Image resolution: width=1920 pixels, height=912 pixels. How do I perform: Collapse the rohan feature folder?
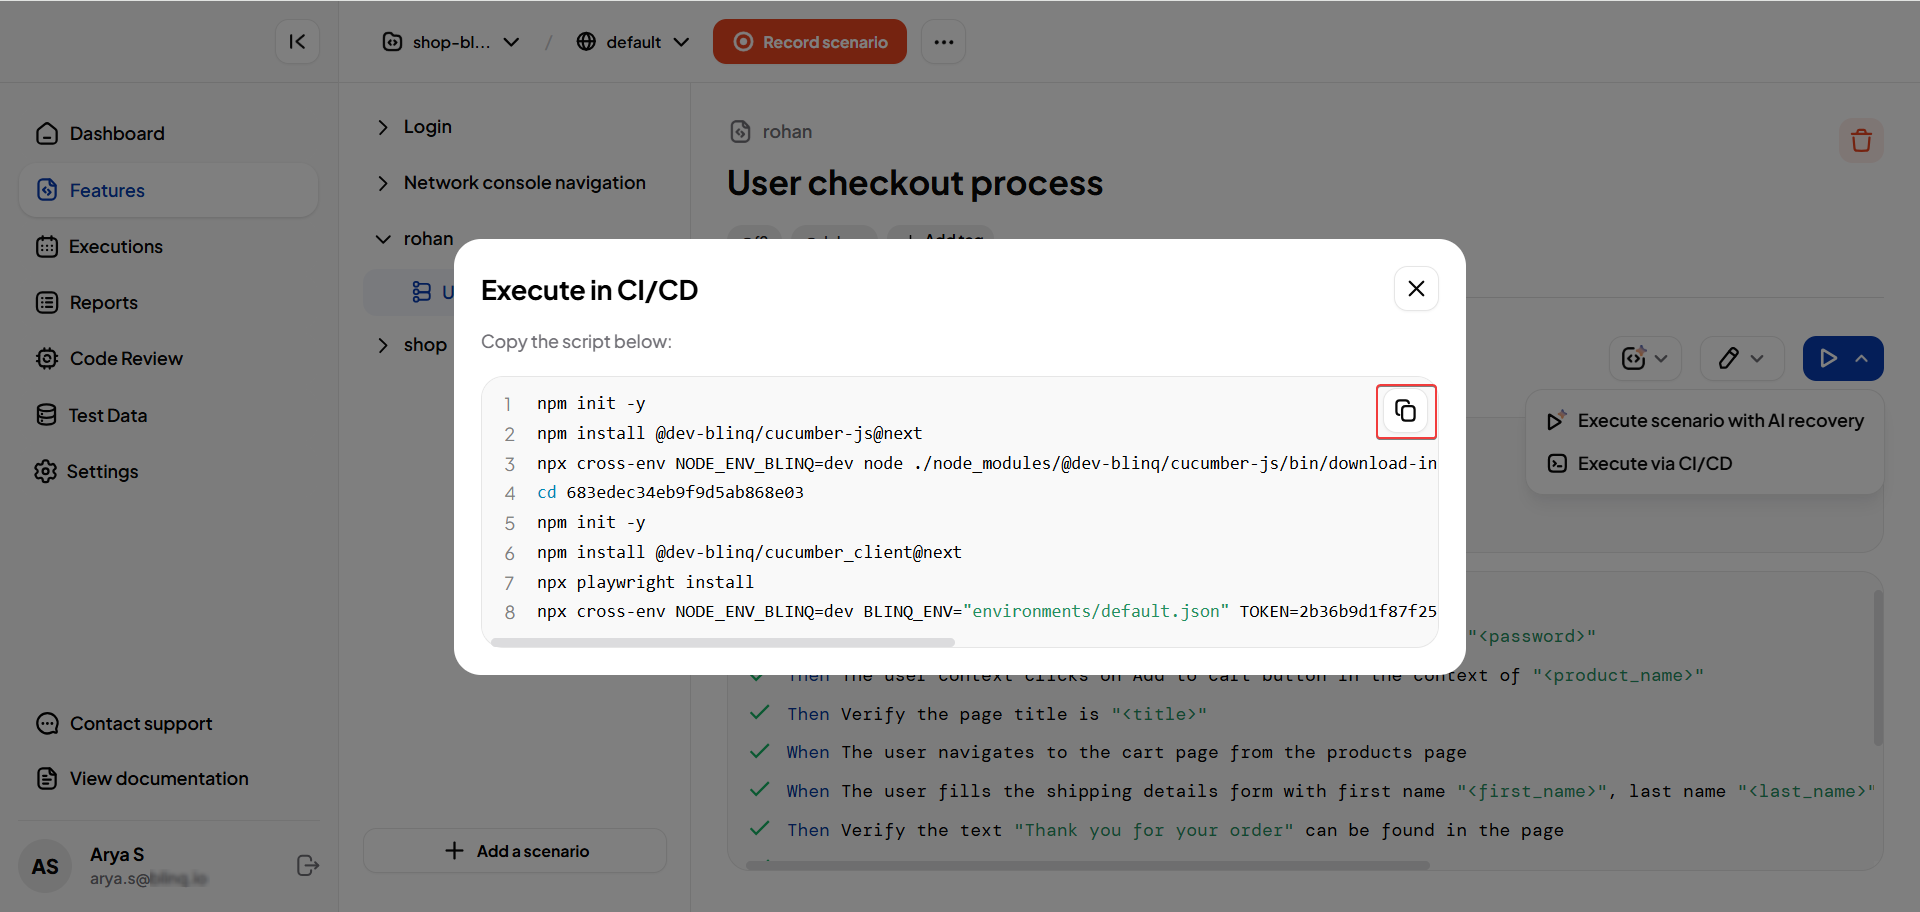click(x=383, y=239)
